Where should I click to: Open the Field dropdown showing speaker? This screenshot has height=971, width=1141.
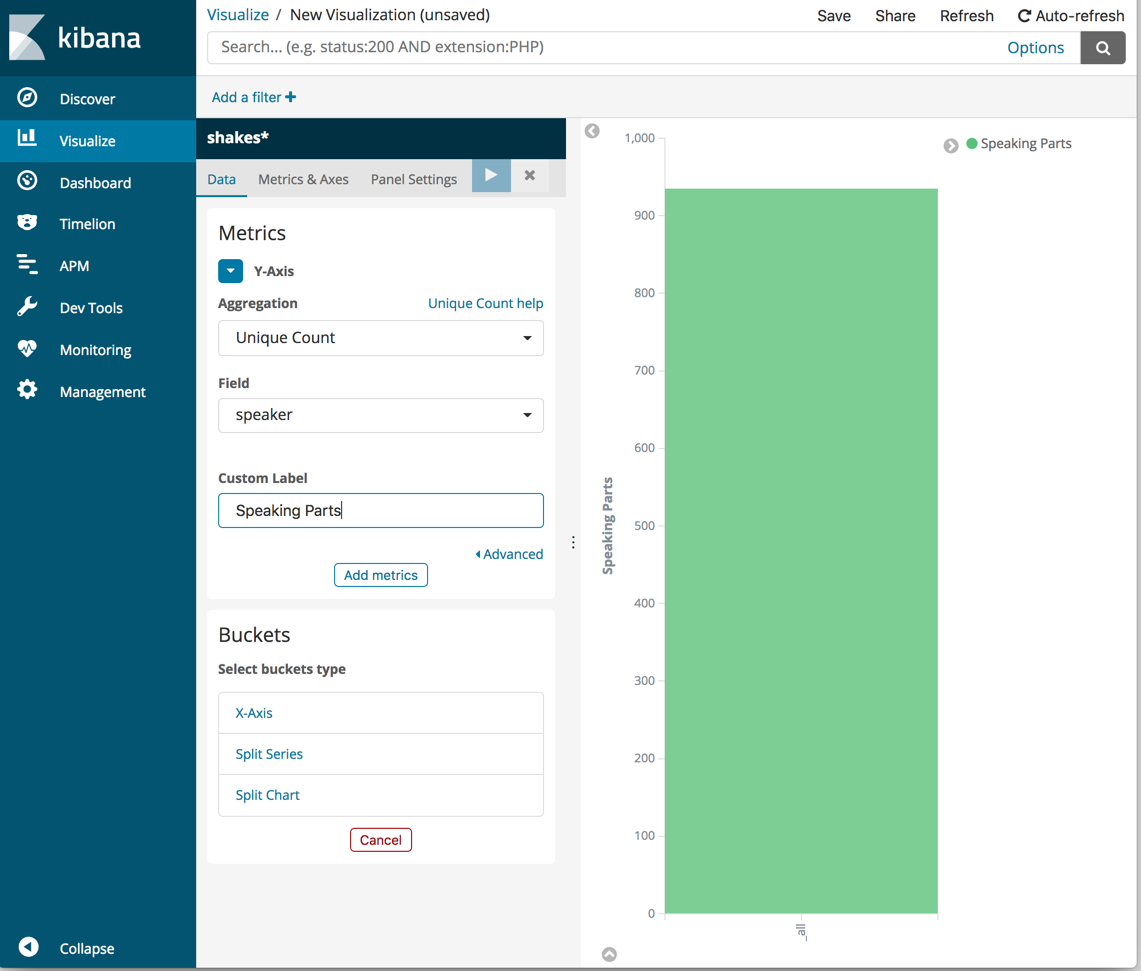point(380,415)
